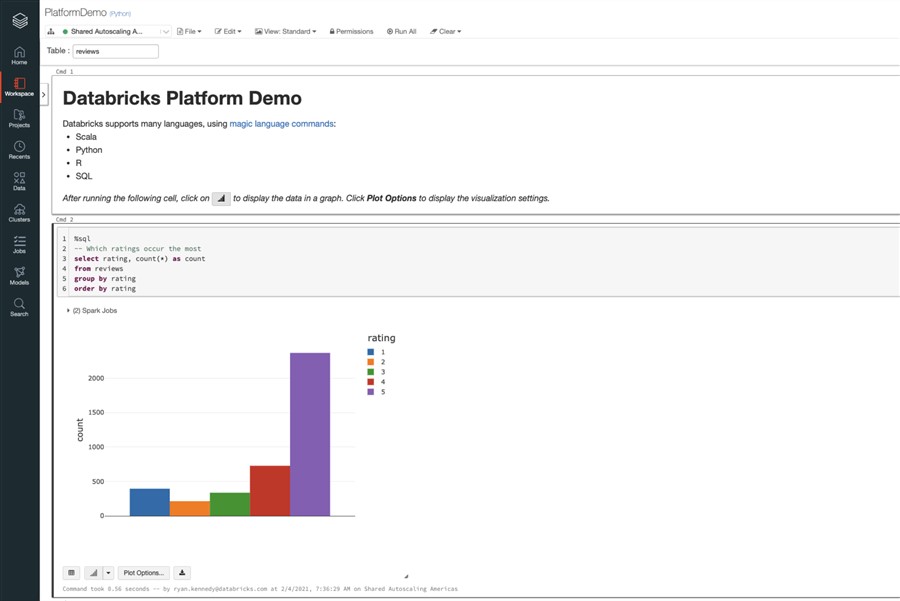900x601 pixels.
Task: Open notebook Permissions
Action: 351,32
